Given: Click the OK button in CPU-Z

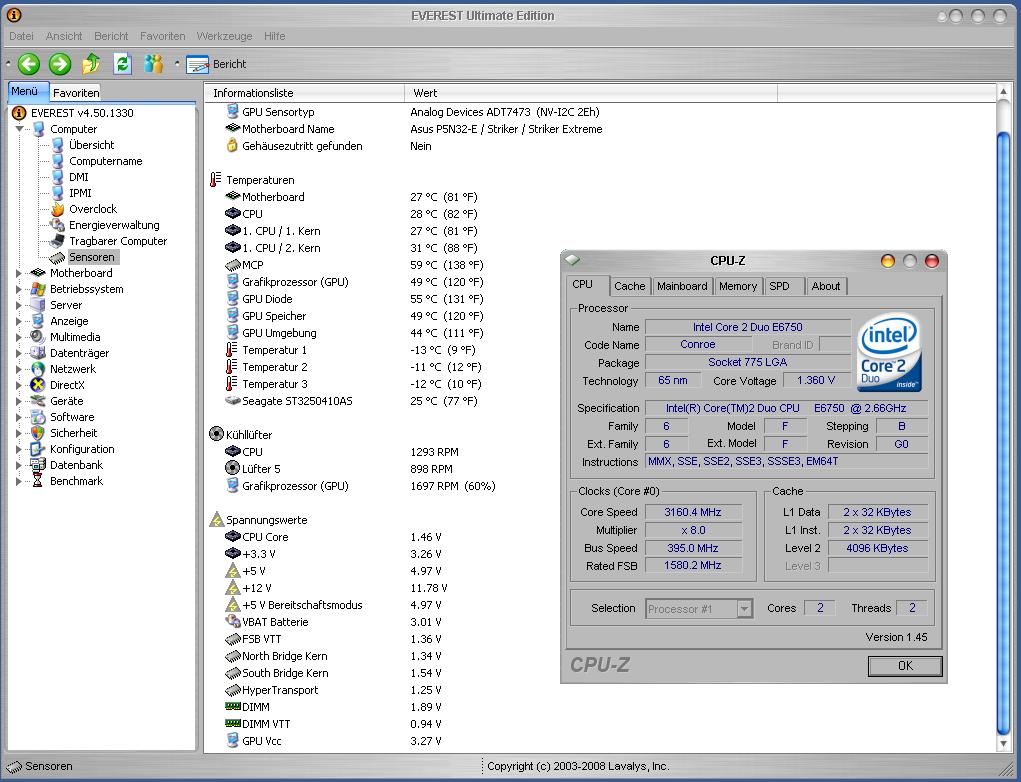Looking at the screenshot, I should [905, 666].
